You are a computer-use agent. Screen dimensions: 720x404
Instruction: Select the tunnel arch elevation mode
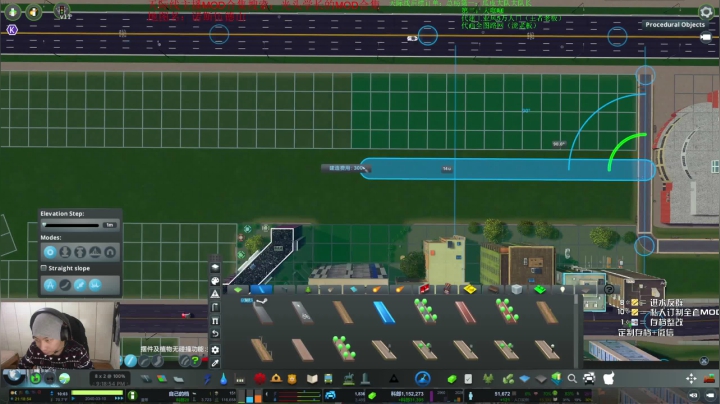point(110,252)
